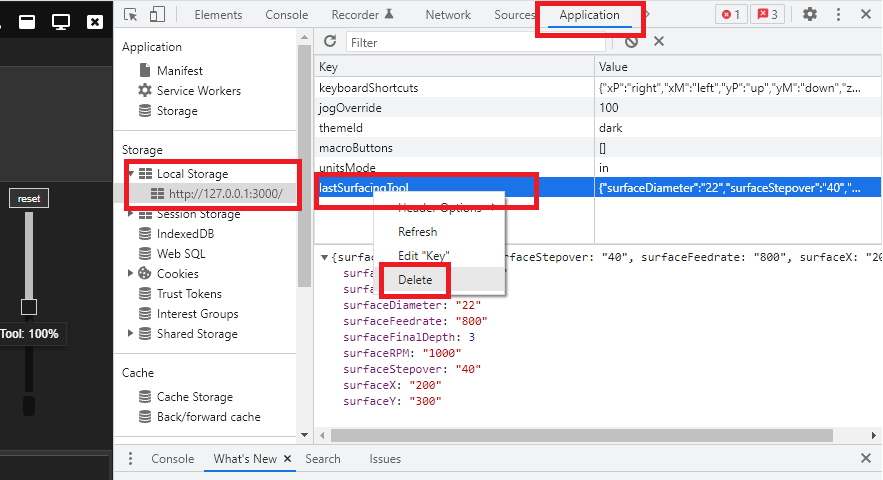Image resolution: width=883 pixels, height=480 pixels.
Task: Click the refresh storage icon beside Filter
Action: coord(329,42)
